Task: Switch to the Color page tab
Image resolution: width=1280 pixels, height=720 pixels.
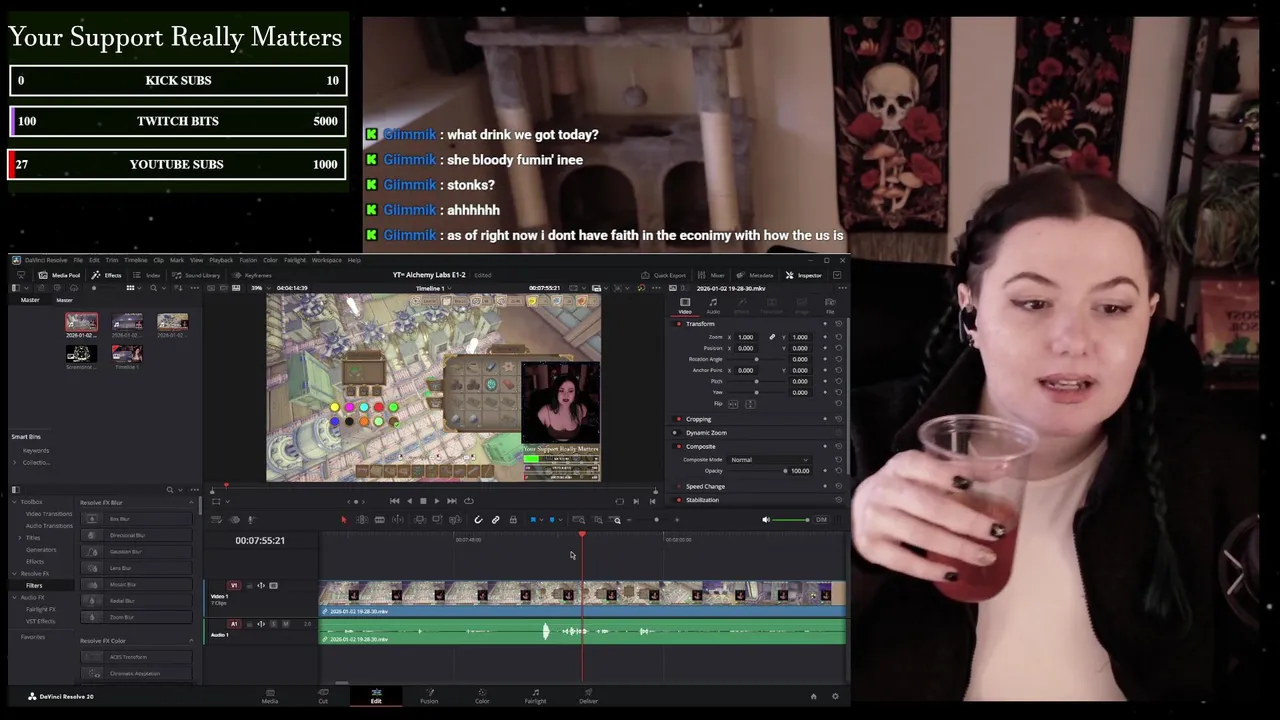Action: [x=482, y=696]
